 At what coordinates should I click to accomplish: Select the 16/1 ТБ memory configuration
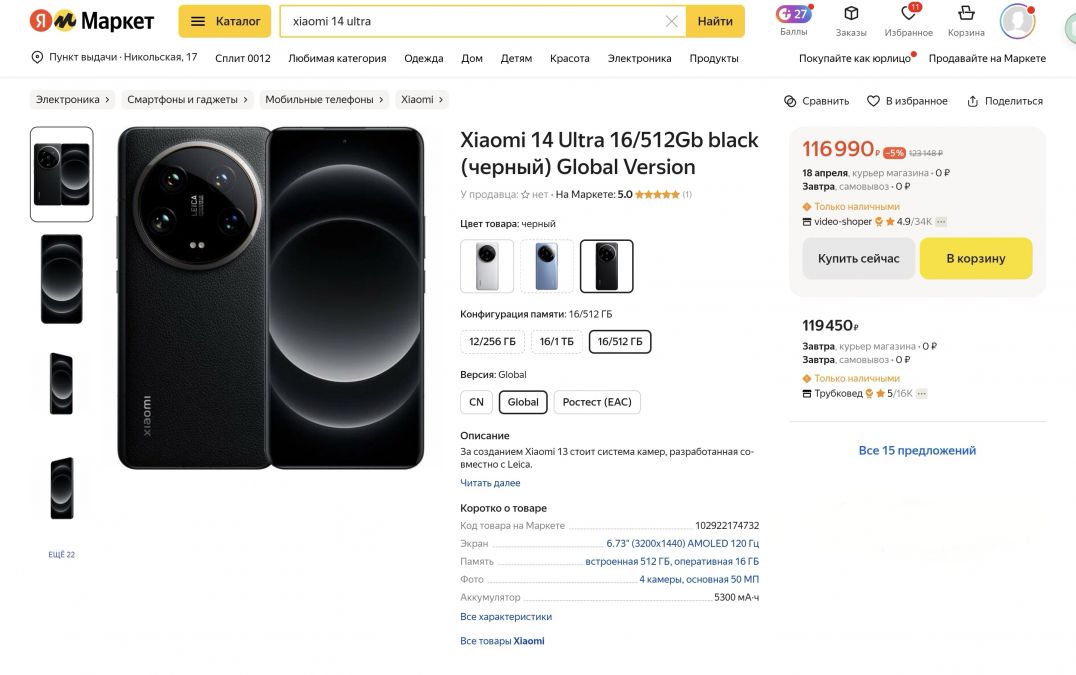557,342
